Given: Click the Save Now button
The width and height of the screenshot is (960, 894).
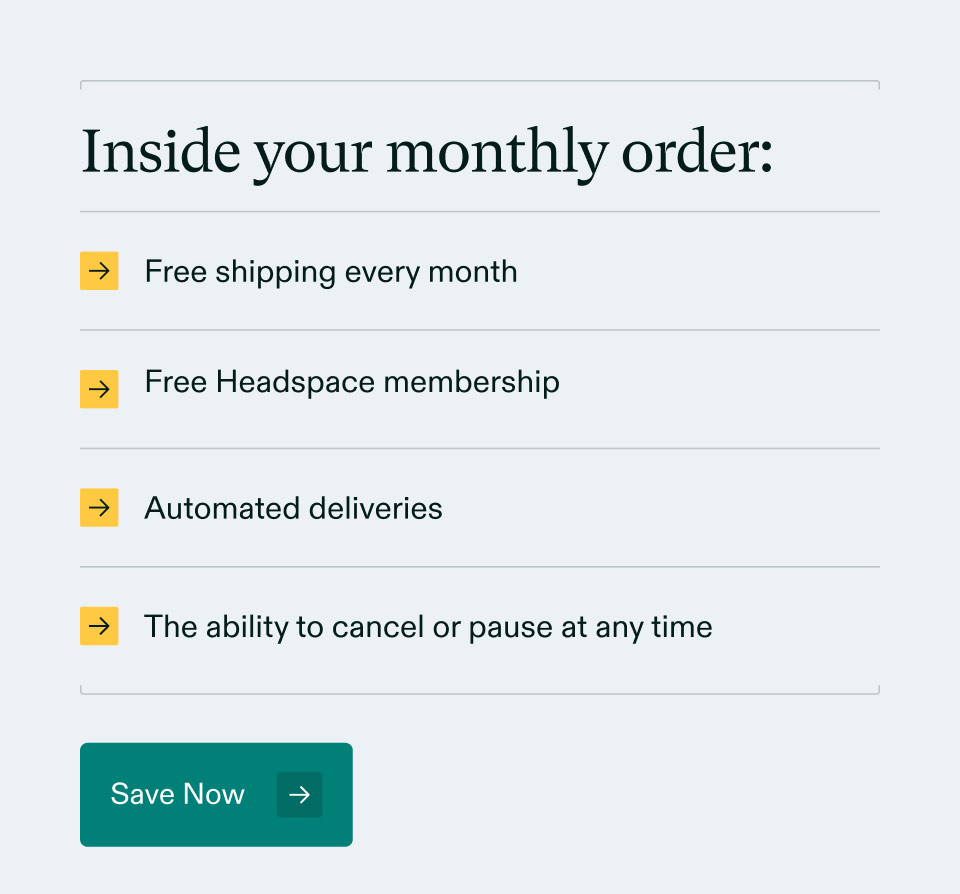Looking at the screenshot, I should [216, 794].
